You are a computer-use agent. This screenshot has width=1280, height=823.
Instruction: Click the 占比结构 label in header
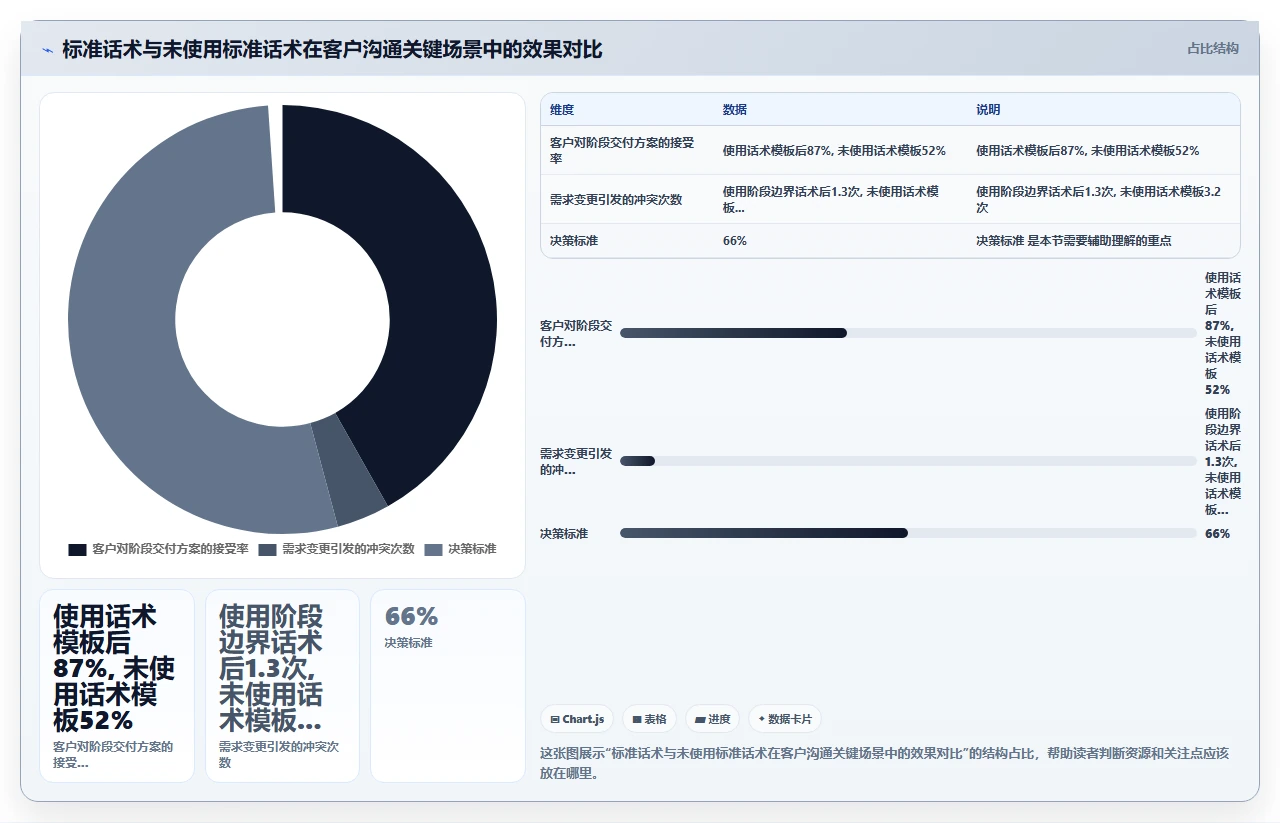1213,48
